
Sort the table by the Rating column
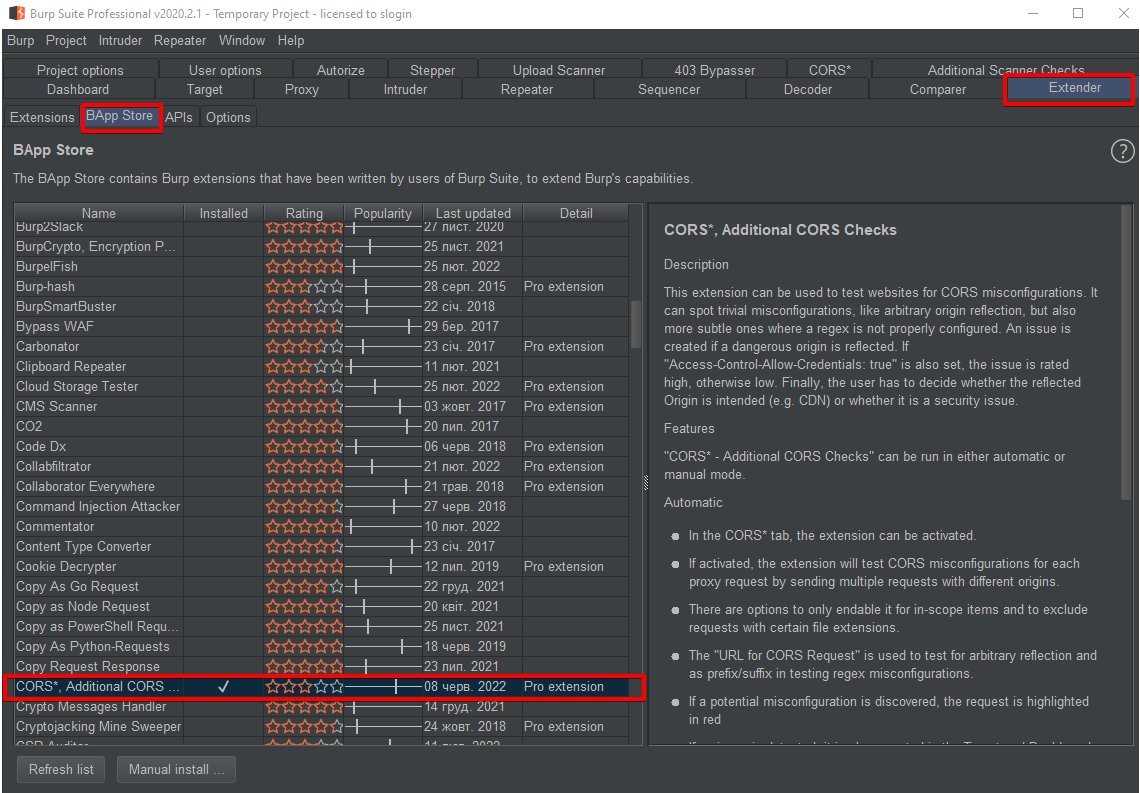[304, 213]
